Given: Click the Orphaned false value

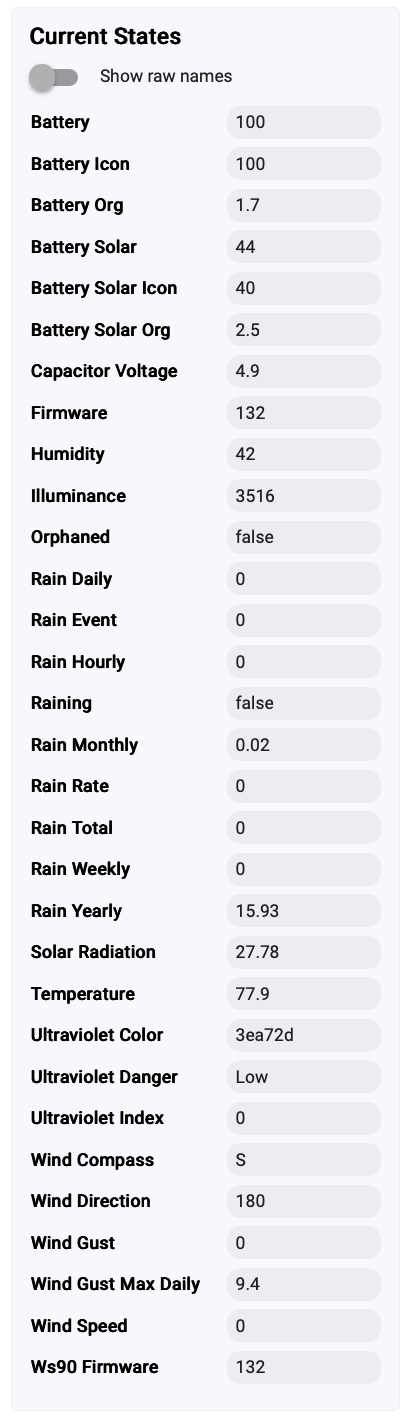Looking at the screenshot, I should [x=304, y=537].
